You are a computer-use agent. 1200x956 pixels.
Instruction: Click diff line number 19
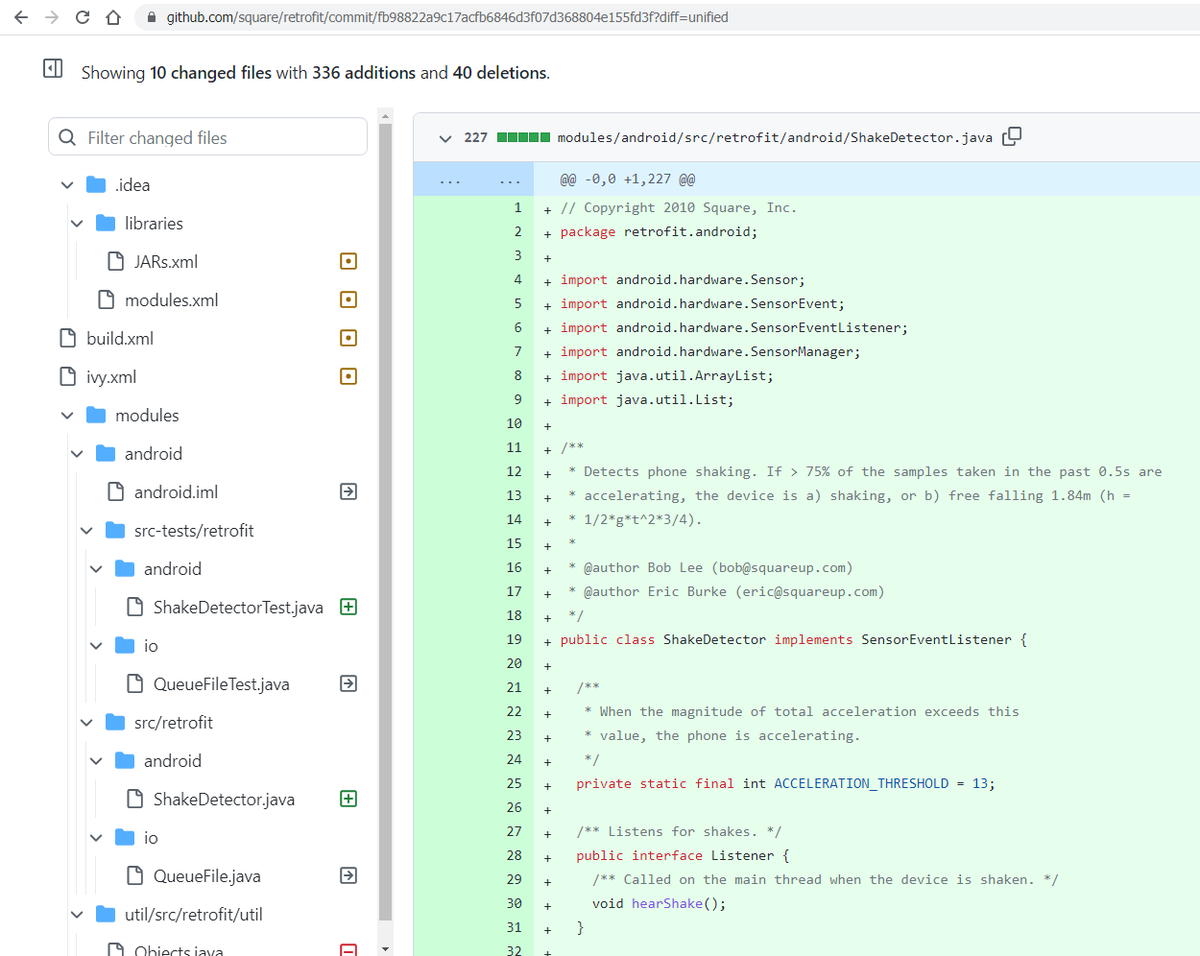[x=514, y=639]
